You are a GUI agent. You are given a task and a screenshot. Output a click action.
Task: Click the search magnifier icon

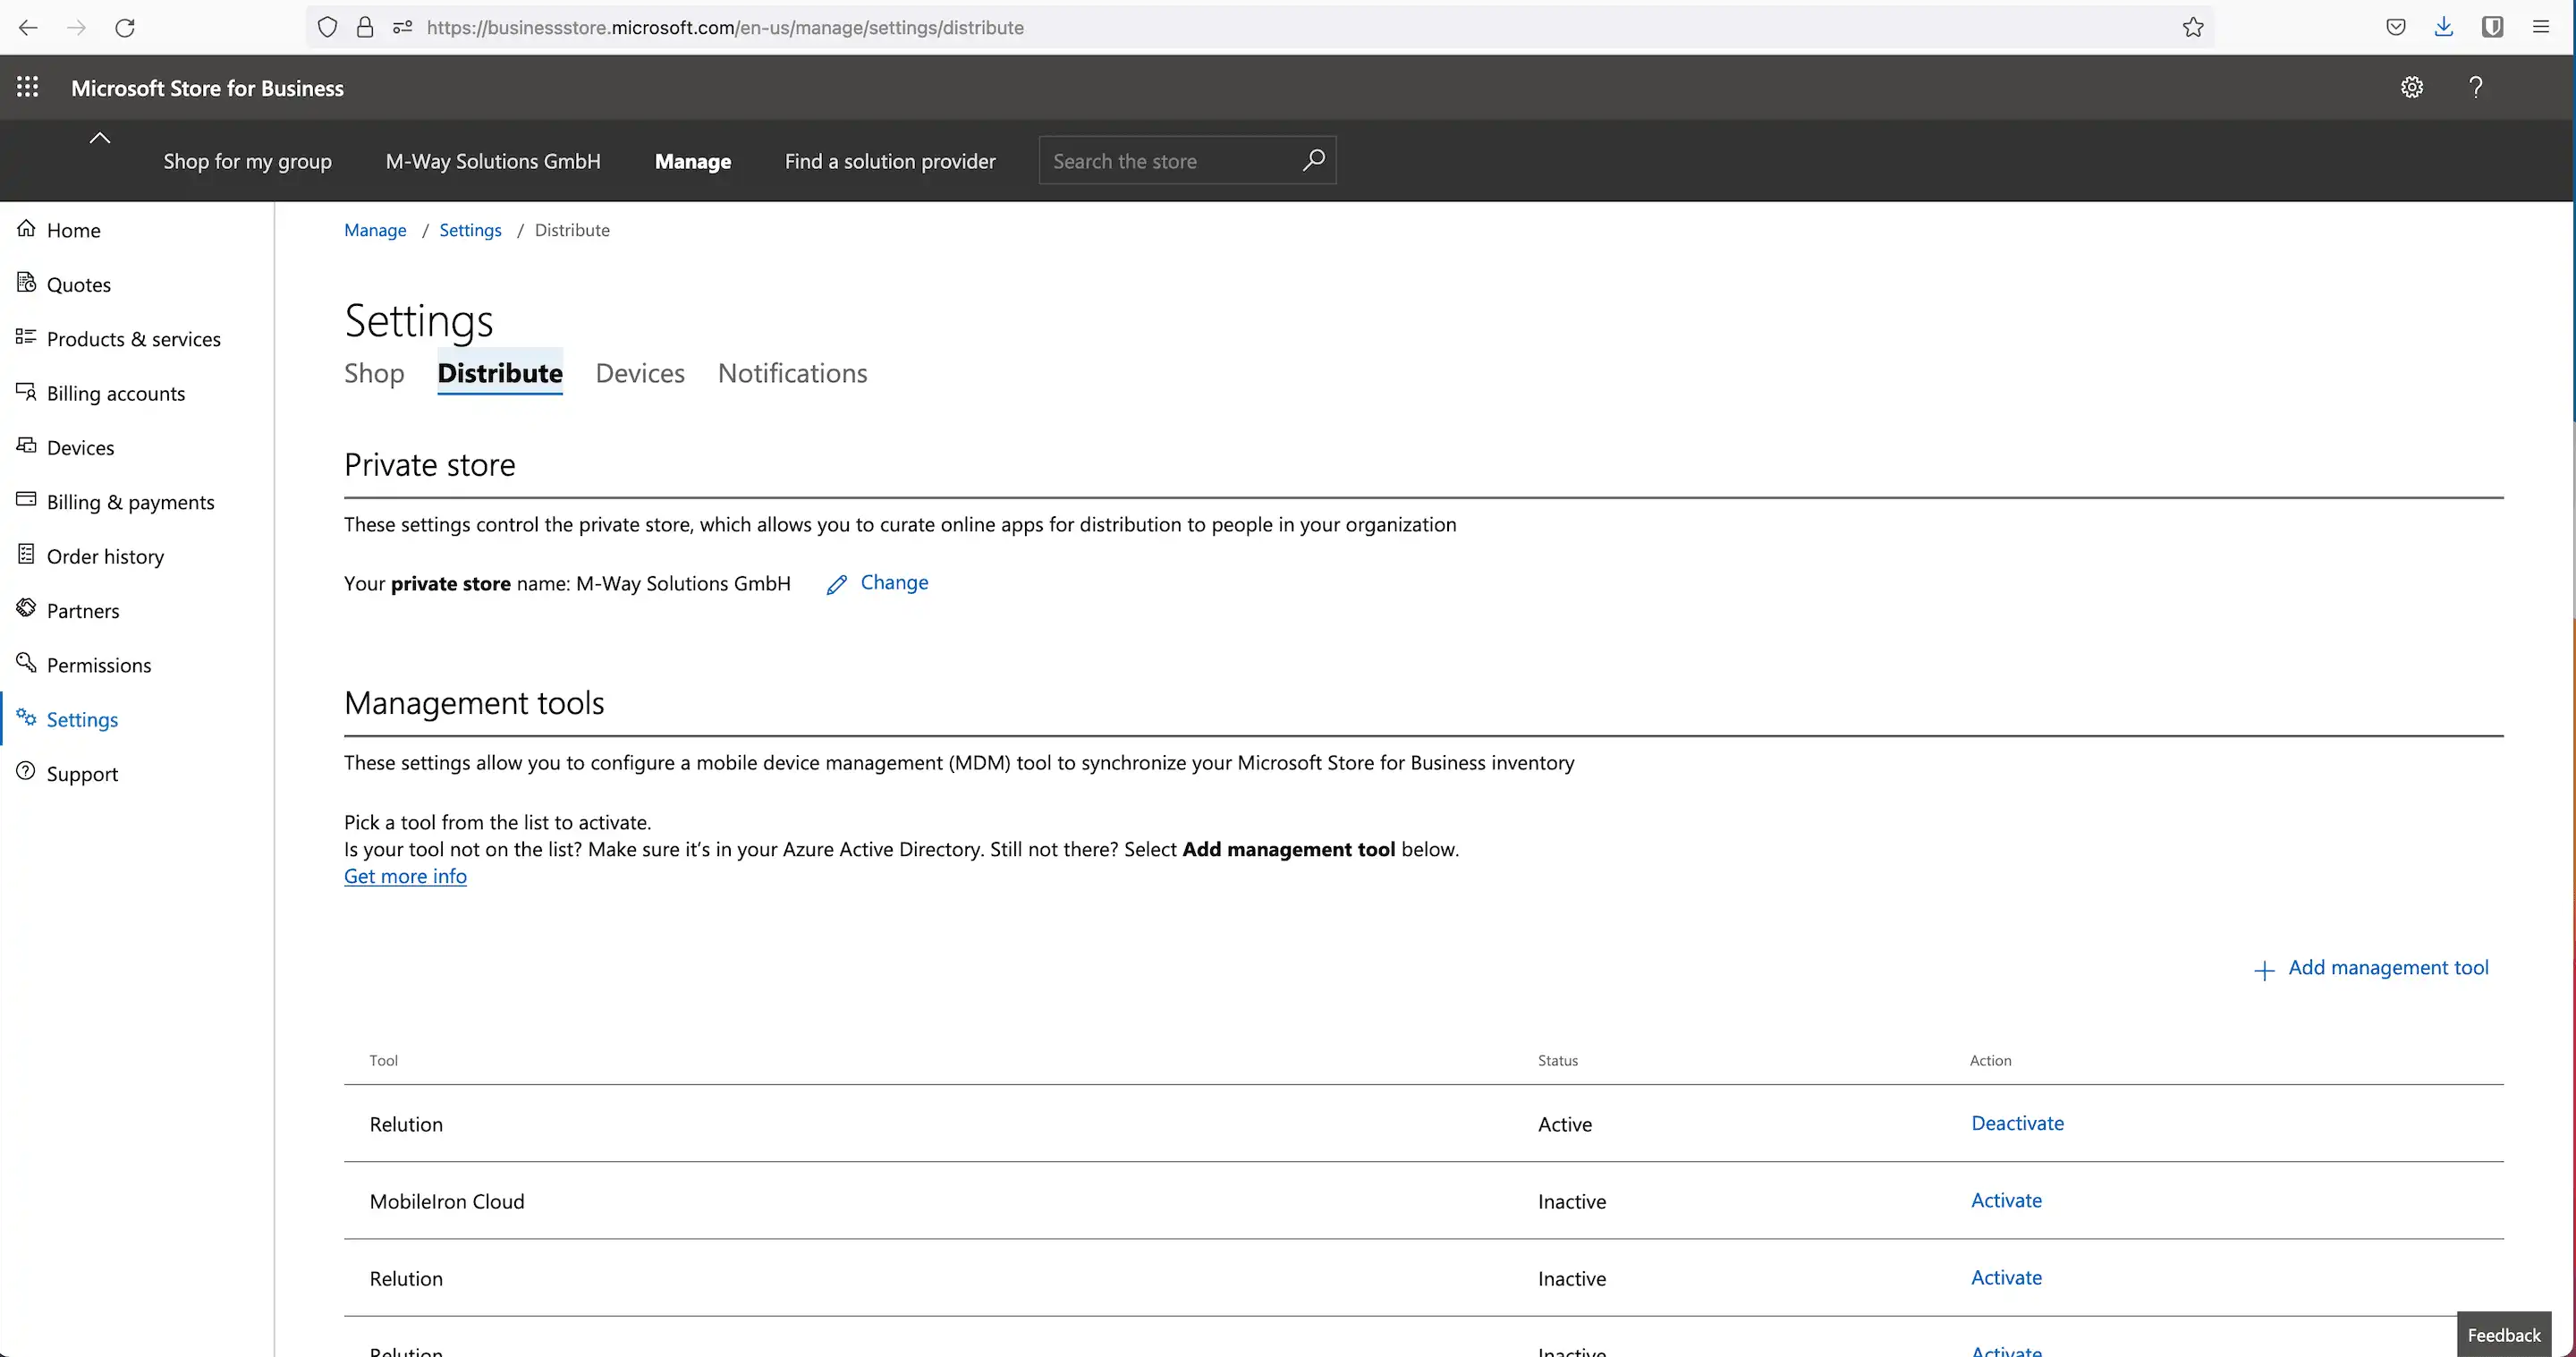(1313, 160)
